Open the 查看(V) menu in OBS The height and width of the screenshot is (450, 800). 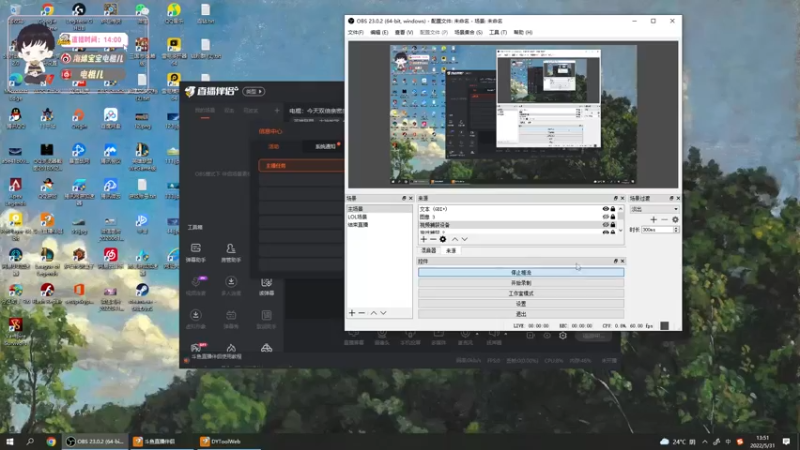click(x=404, y=32)
